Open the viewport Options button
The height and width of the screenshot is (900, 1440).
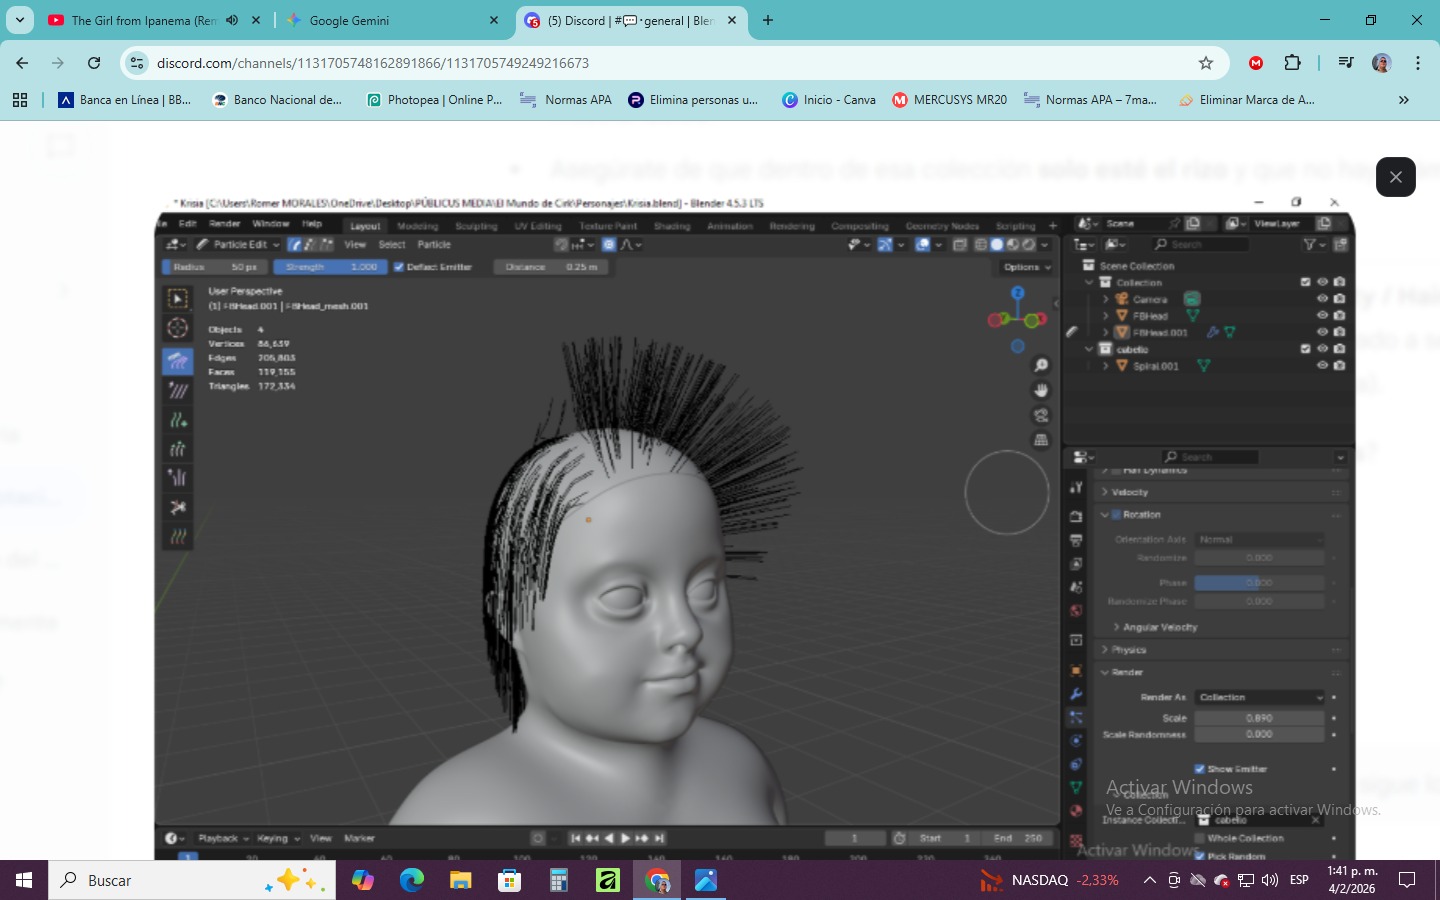(x=1026, y=267)
